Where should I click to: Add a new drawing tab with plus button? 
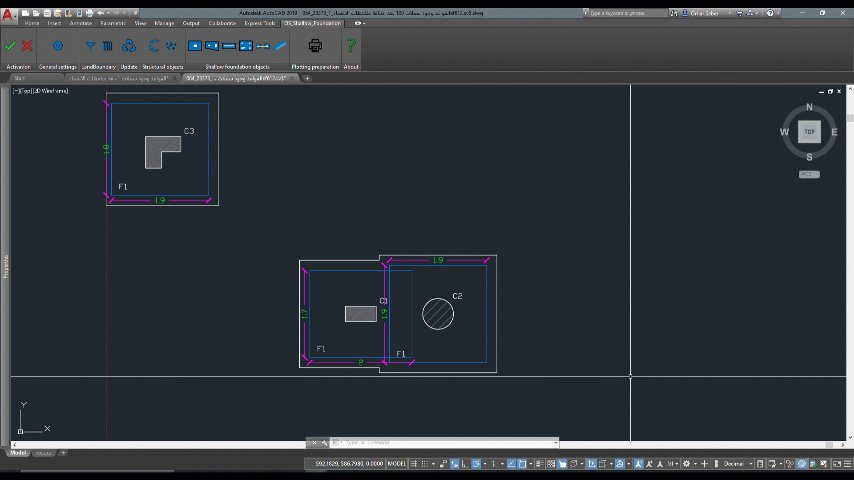pos(307,78)
